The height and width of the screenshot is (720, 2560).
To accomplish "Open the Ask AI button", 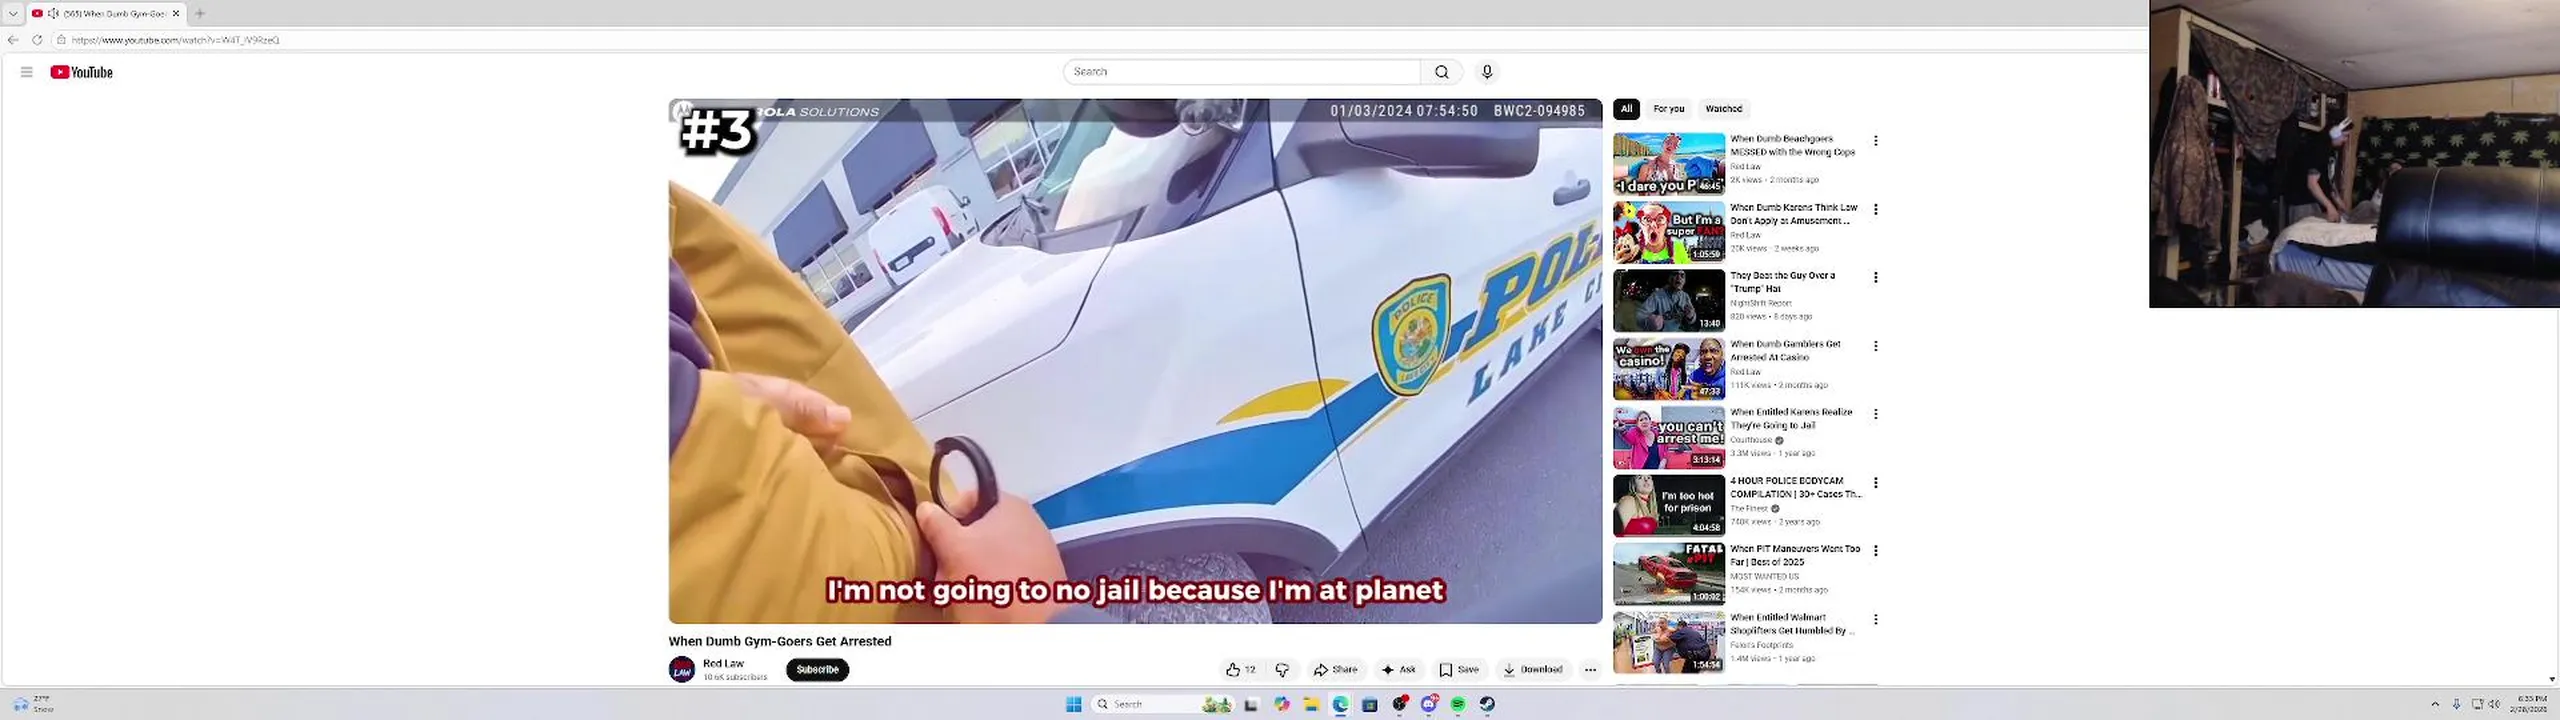I will [x=1399, y=670].
